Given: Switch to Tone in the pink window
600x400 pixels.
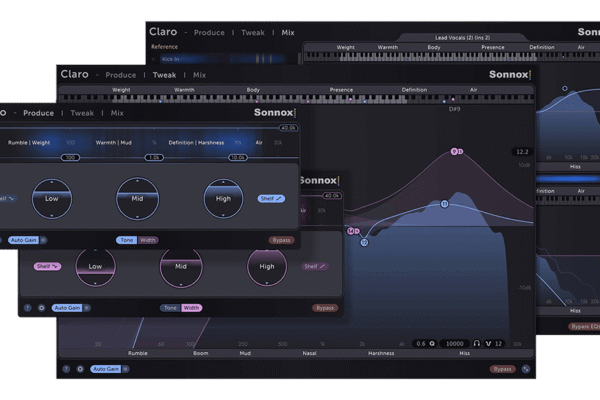Looking at the screenshot, I should 170,308.
